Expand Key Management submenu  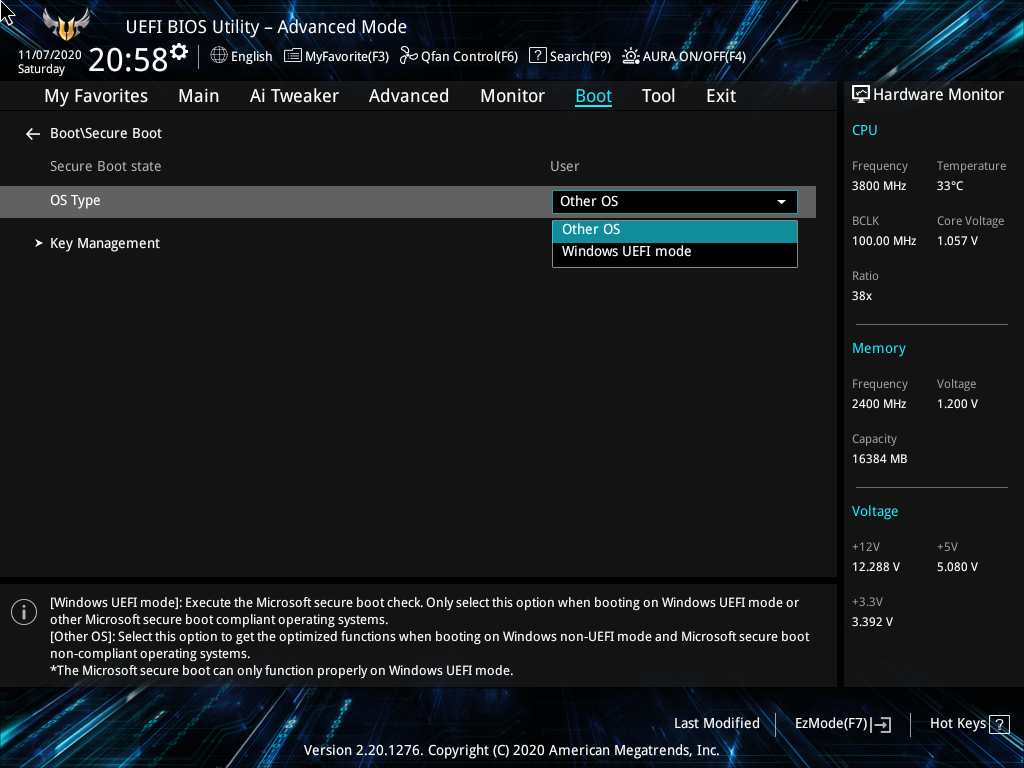104,243
